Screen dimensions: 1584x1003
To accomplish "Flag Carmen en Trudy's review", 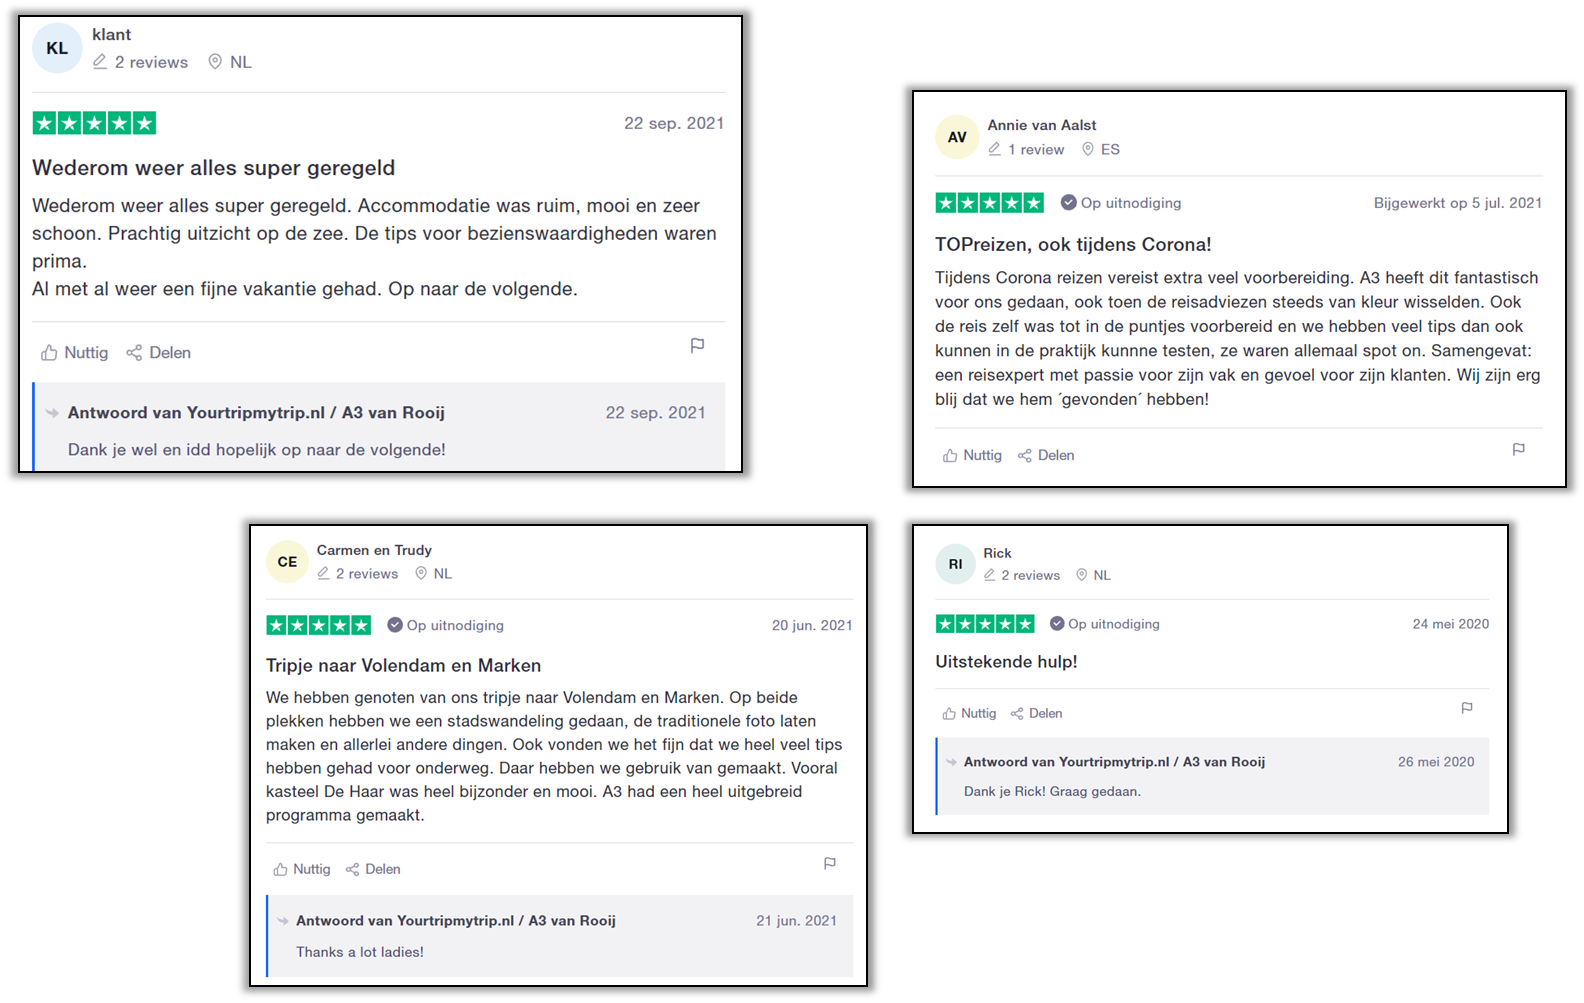I will (x=829, y=863).
